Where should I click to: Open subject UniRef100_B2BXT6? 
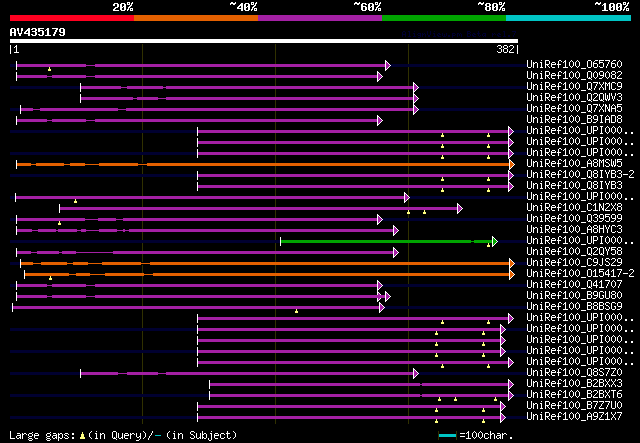click(x=574, y=395)
